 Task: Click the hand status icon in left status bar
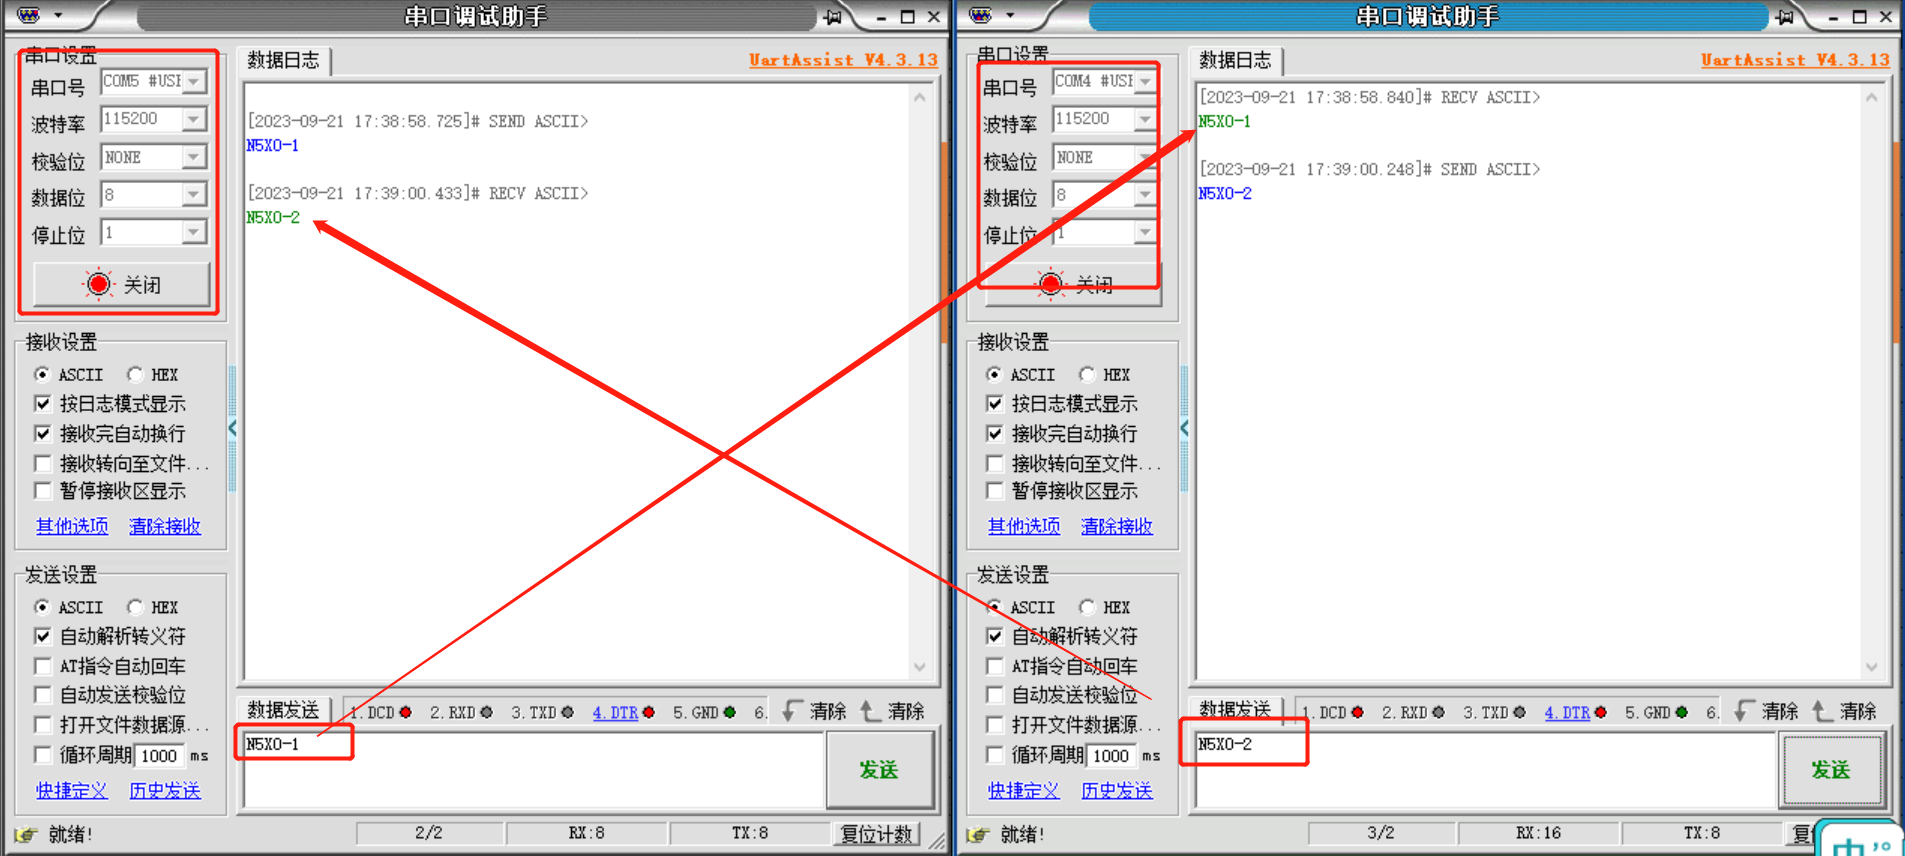26,834
